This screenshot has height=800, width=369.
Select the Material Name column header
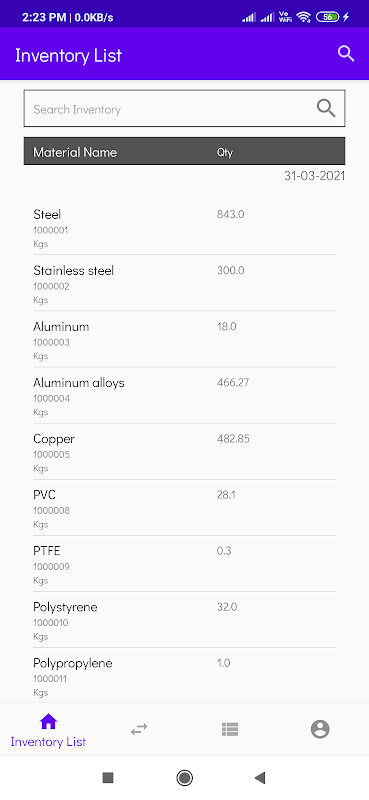(x=75, y=152)
